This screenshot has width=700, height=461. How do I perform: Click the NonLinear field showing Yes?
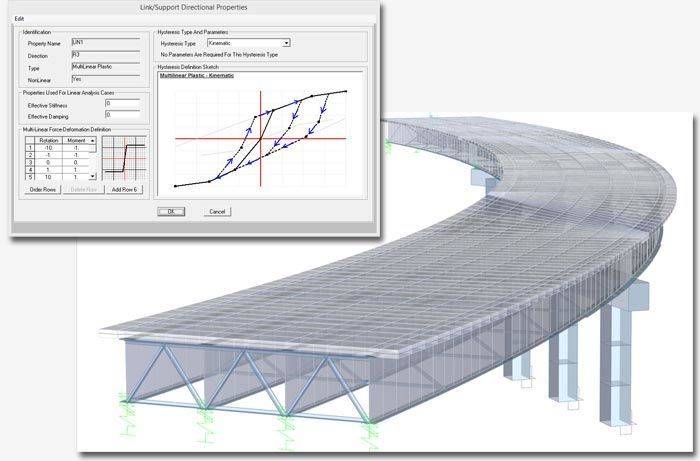106,79
